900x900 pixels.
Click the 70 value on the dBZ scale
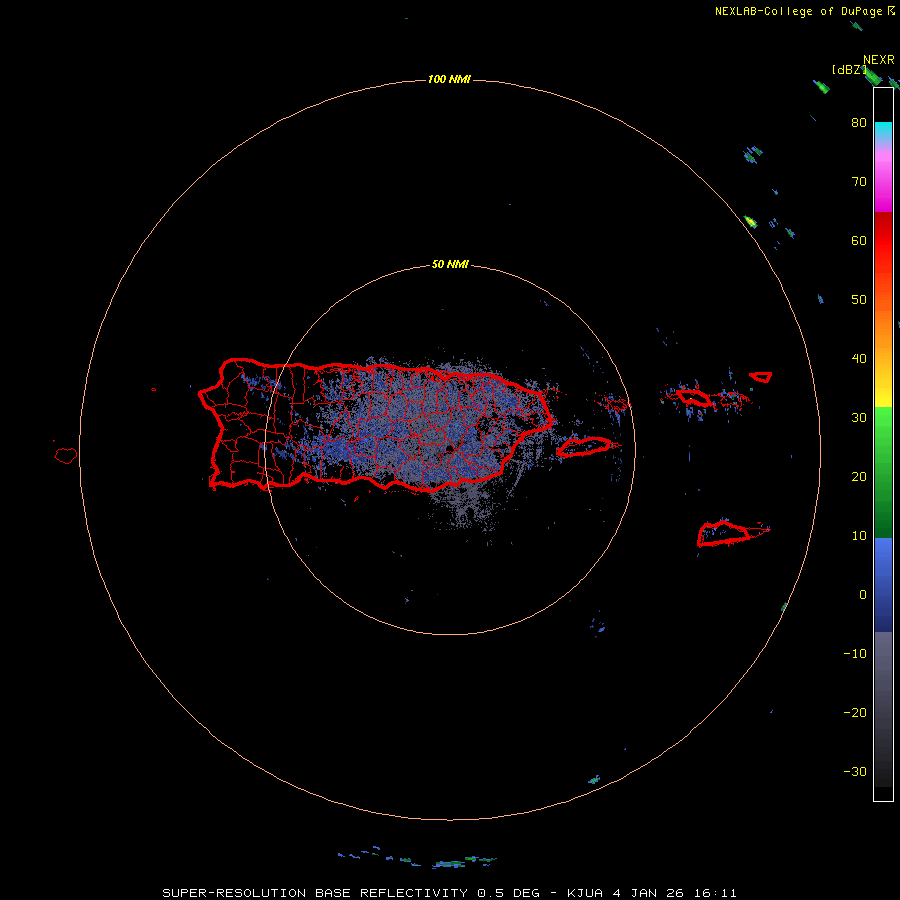859,181
